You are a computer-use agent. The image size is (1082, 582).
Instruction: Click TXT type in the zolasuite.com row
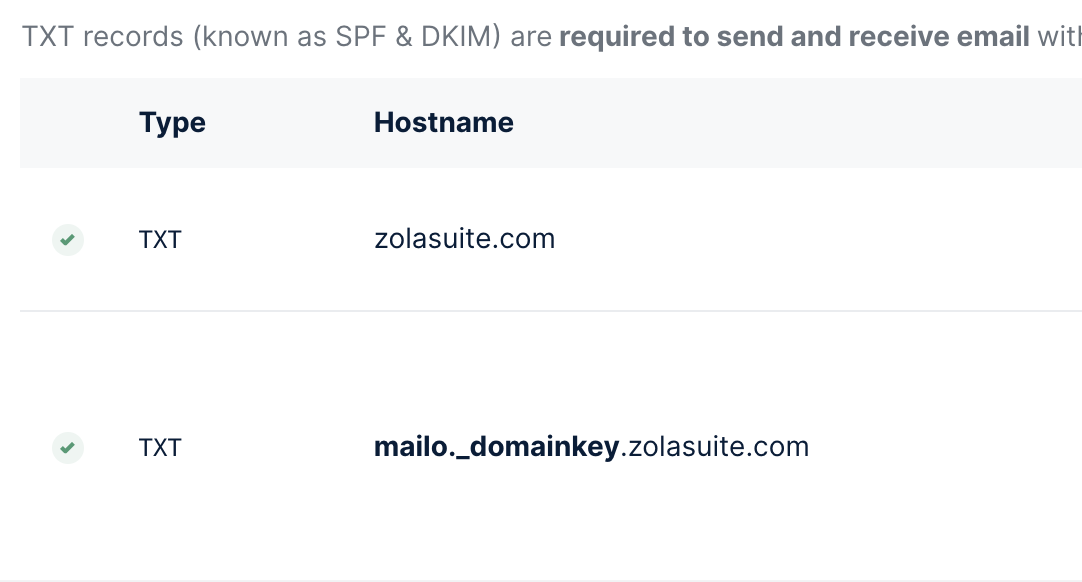pyautogui.click(x=160, y=240)
